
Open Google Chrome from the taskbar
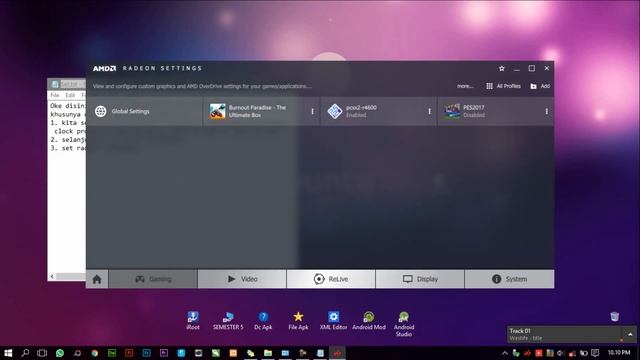[95, 353]
